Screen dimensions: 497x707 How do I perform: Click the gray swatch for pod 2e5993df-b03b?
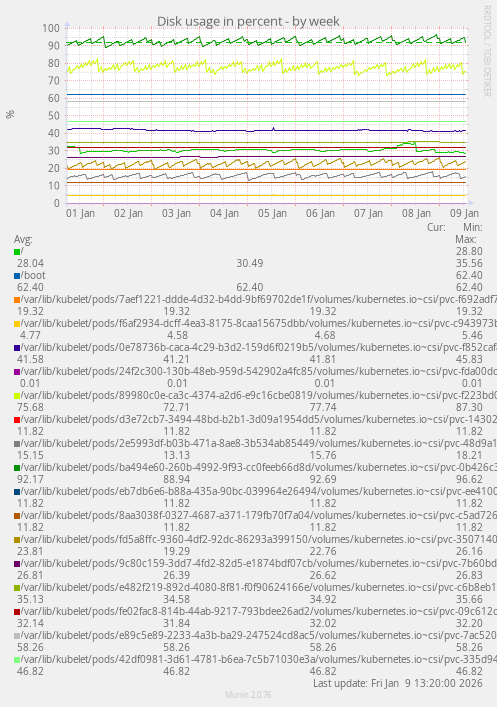click(17, 443)
